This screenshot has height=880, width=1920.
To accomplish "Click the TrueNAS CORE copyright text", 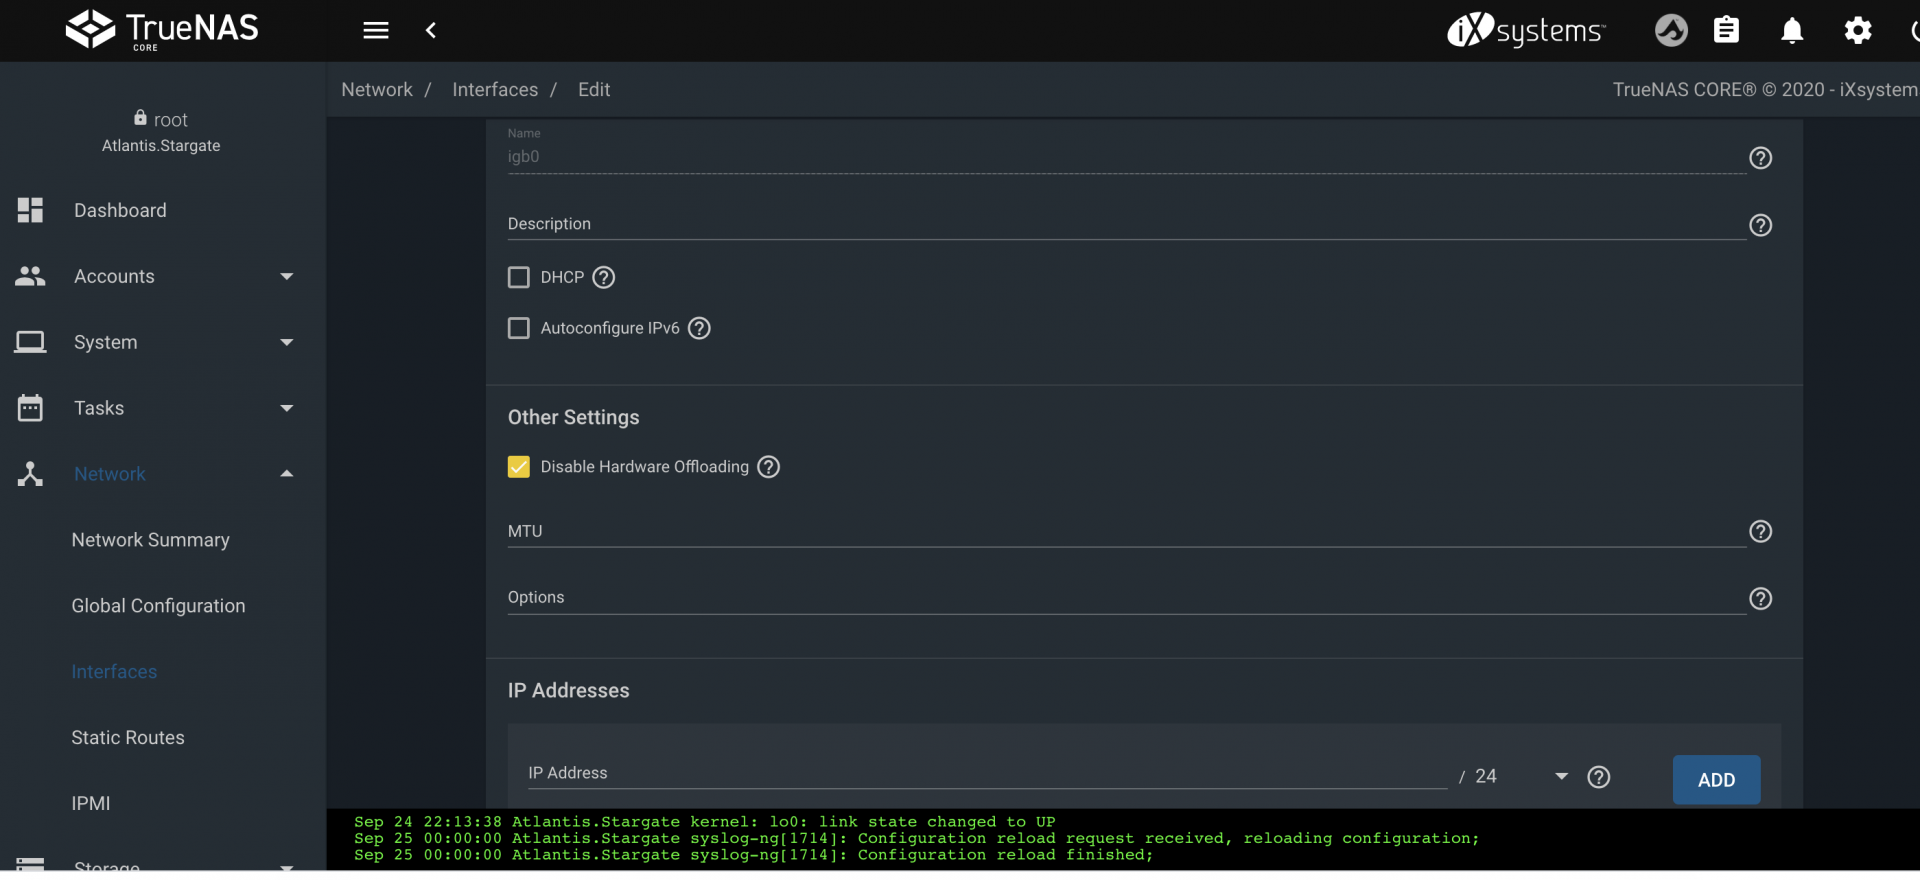I will [x=1766, y=90].
